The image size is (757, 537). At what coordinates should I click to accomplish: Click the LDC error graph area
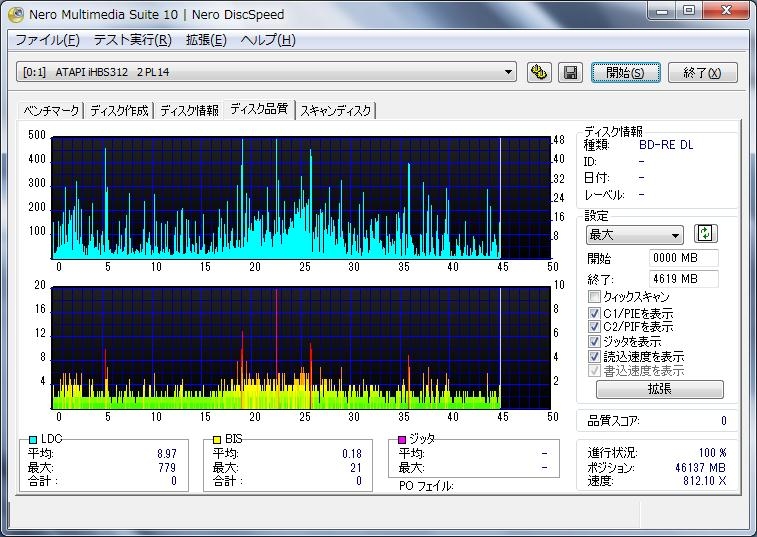[x=301, y=198]
